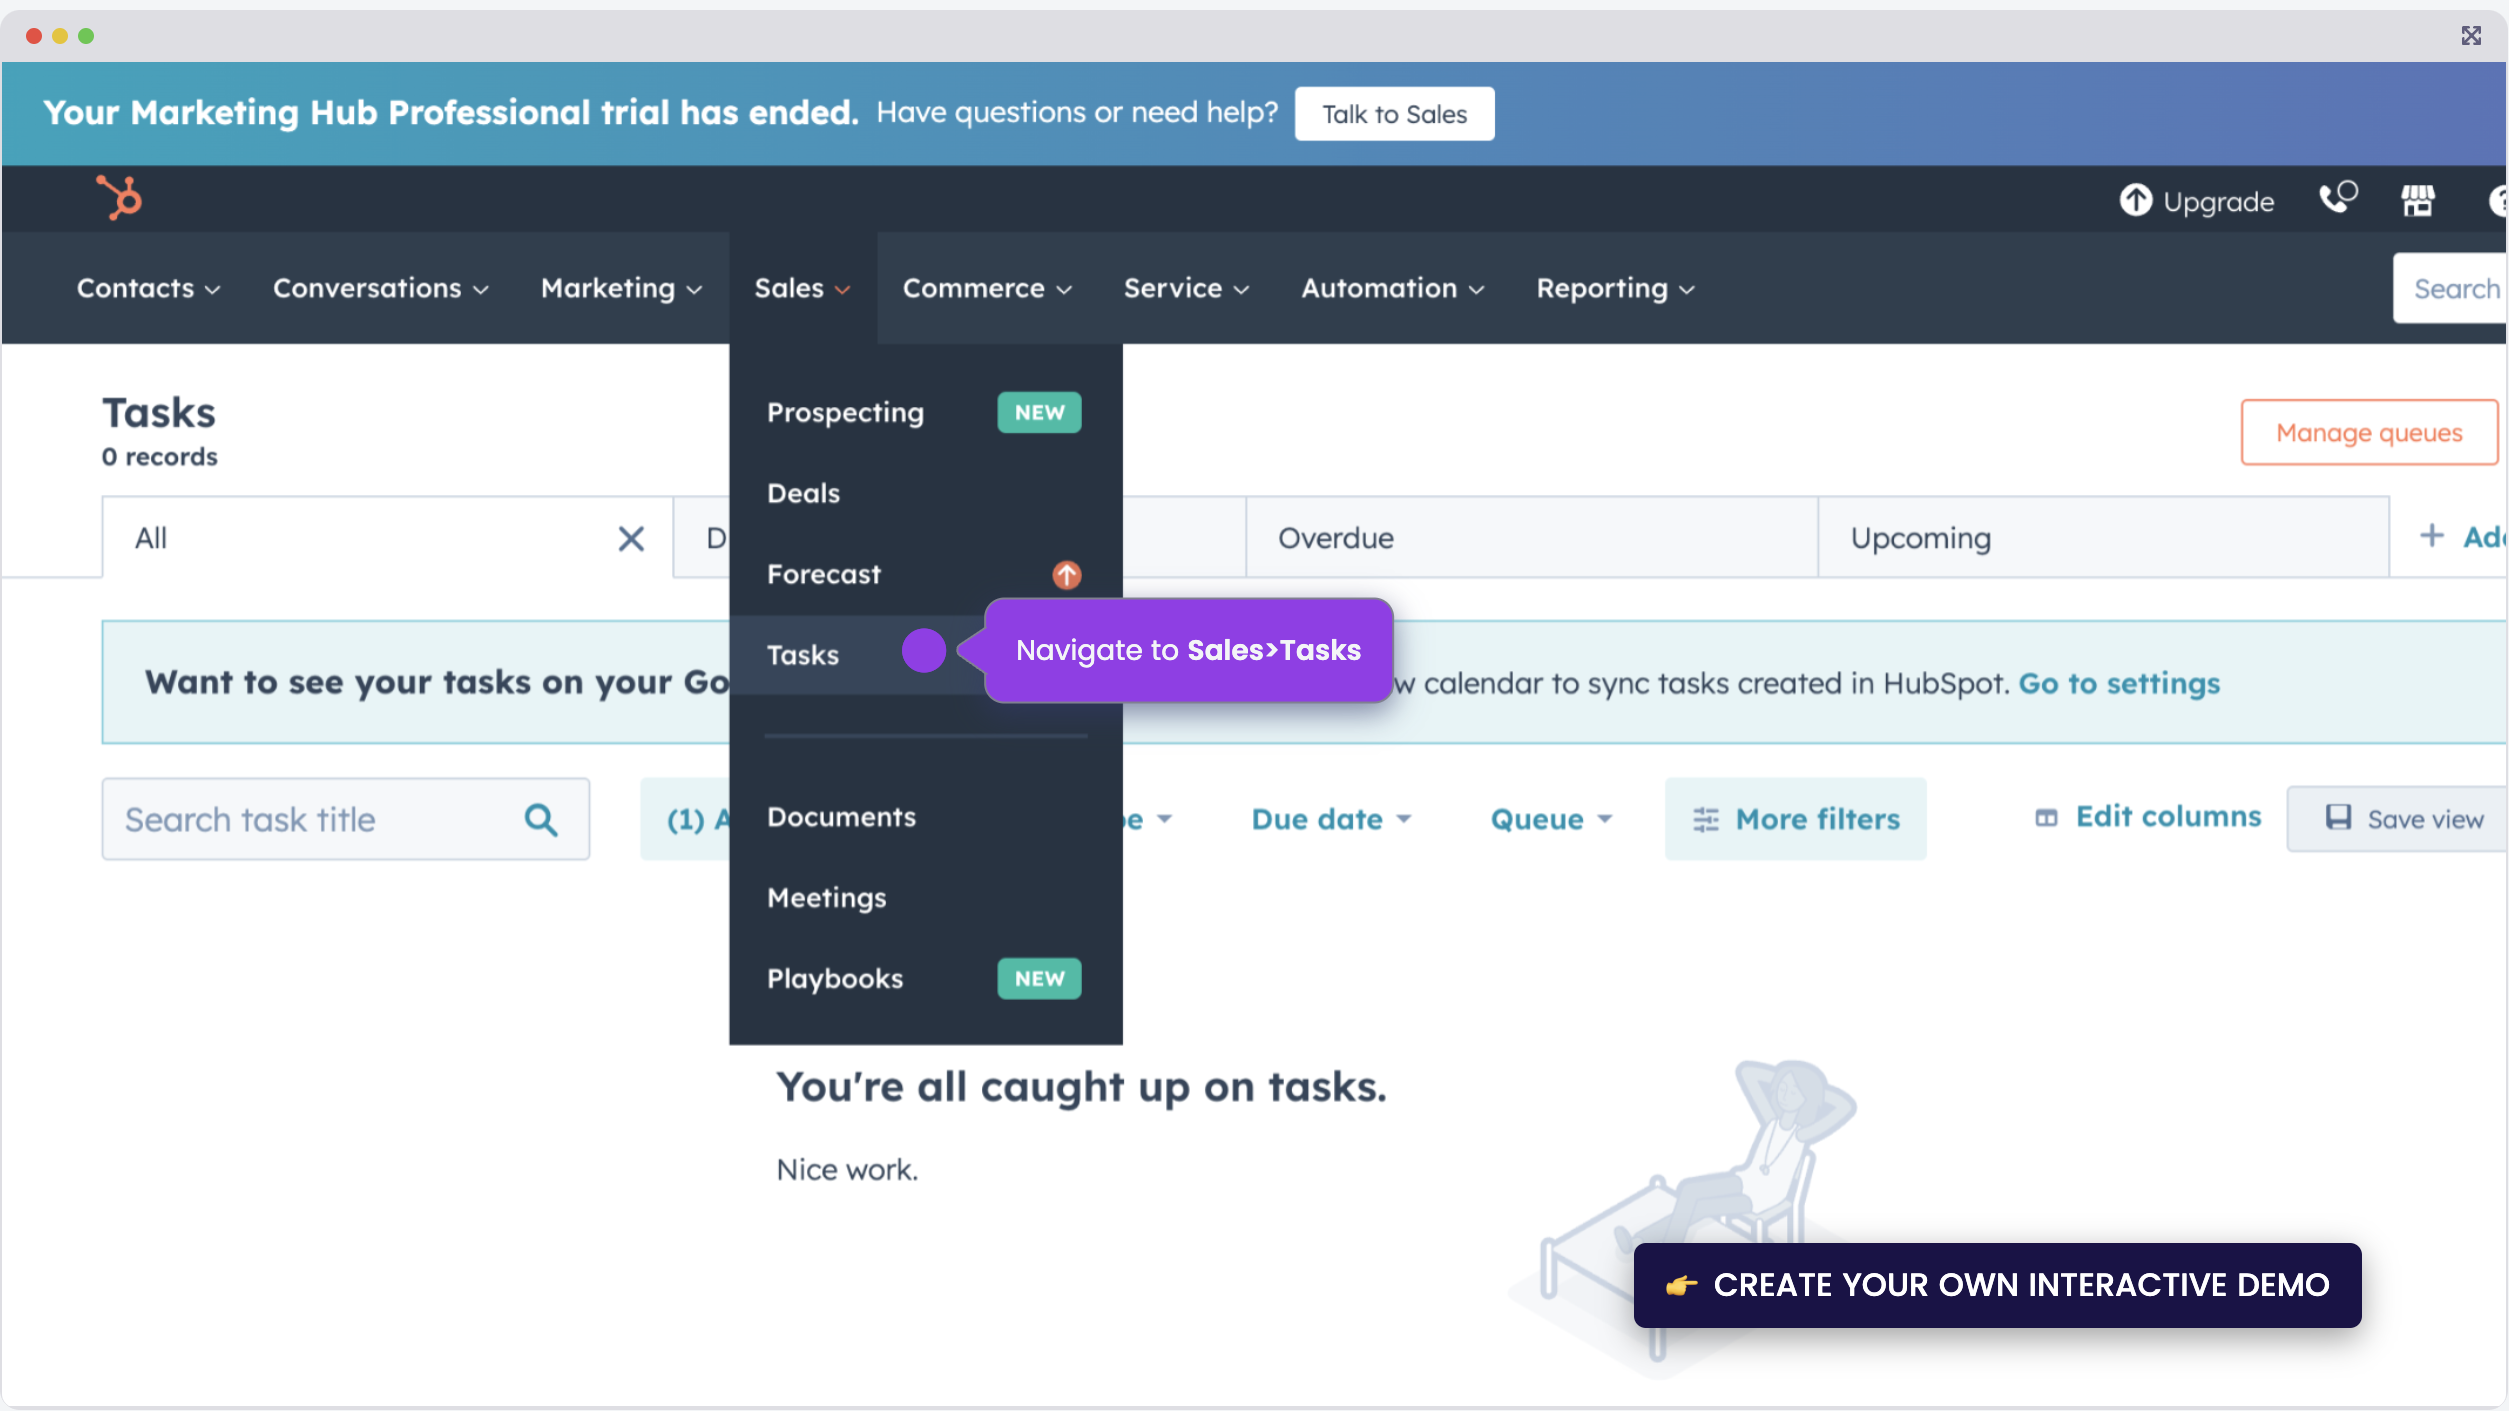Clear the All view with the X

pyautogui.click(x=631, y=538)
